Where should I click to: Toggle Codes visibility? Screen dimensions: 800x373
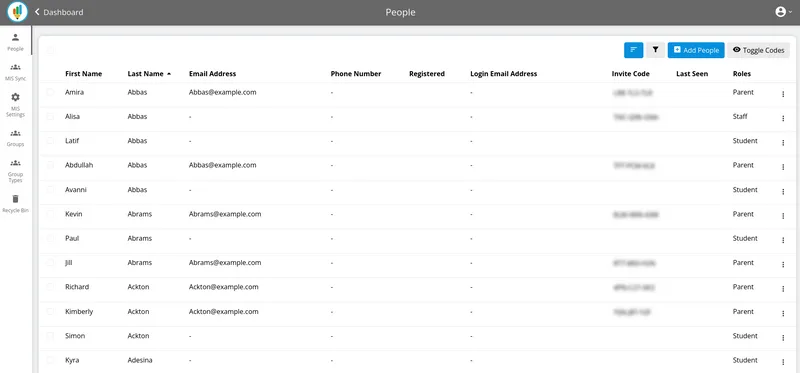[x=758, y=50]
